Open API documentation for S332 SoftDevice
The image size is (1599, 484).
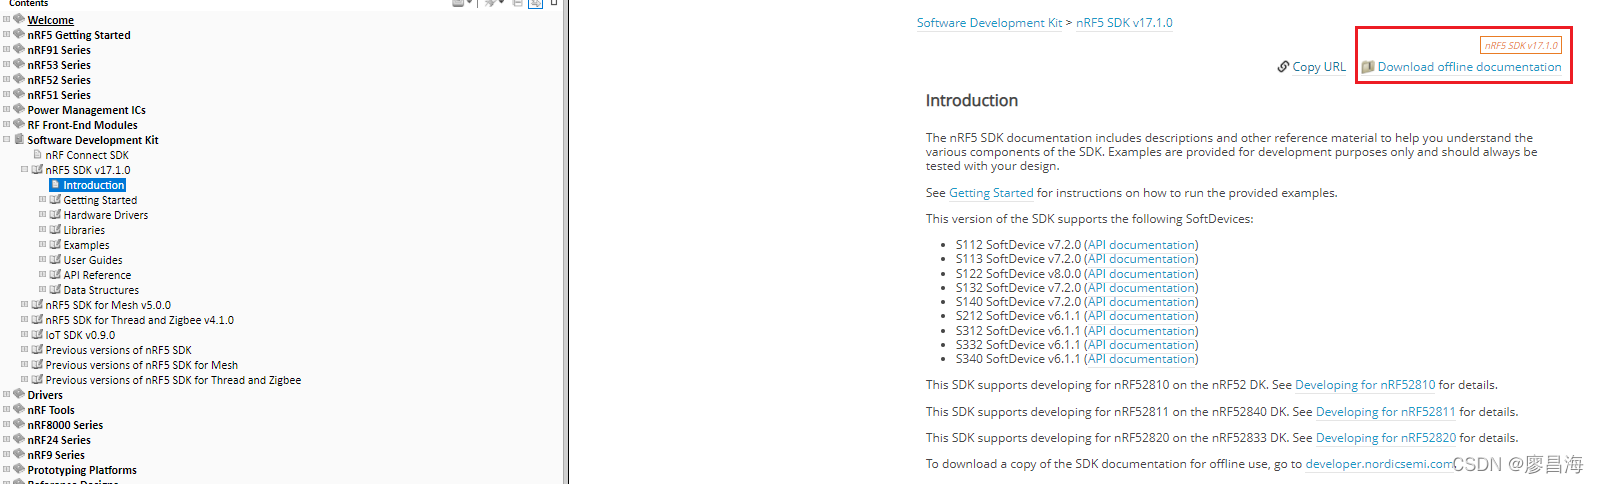tap(1141, 345)
